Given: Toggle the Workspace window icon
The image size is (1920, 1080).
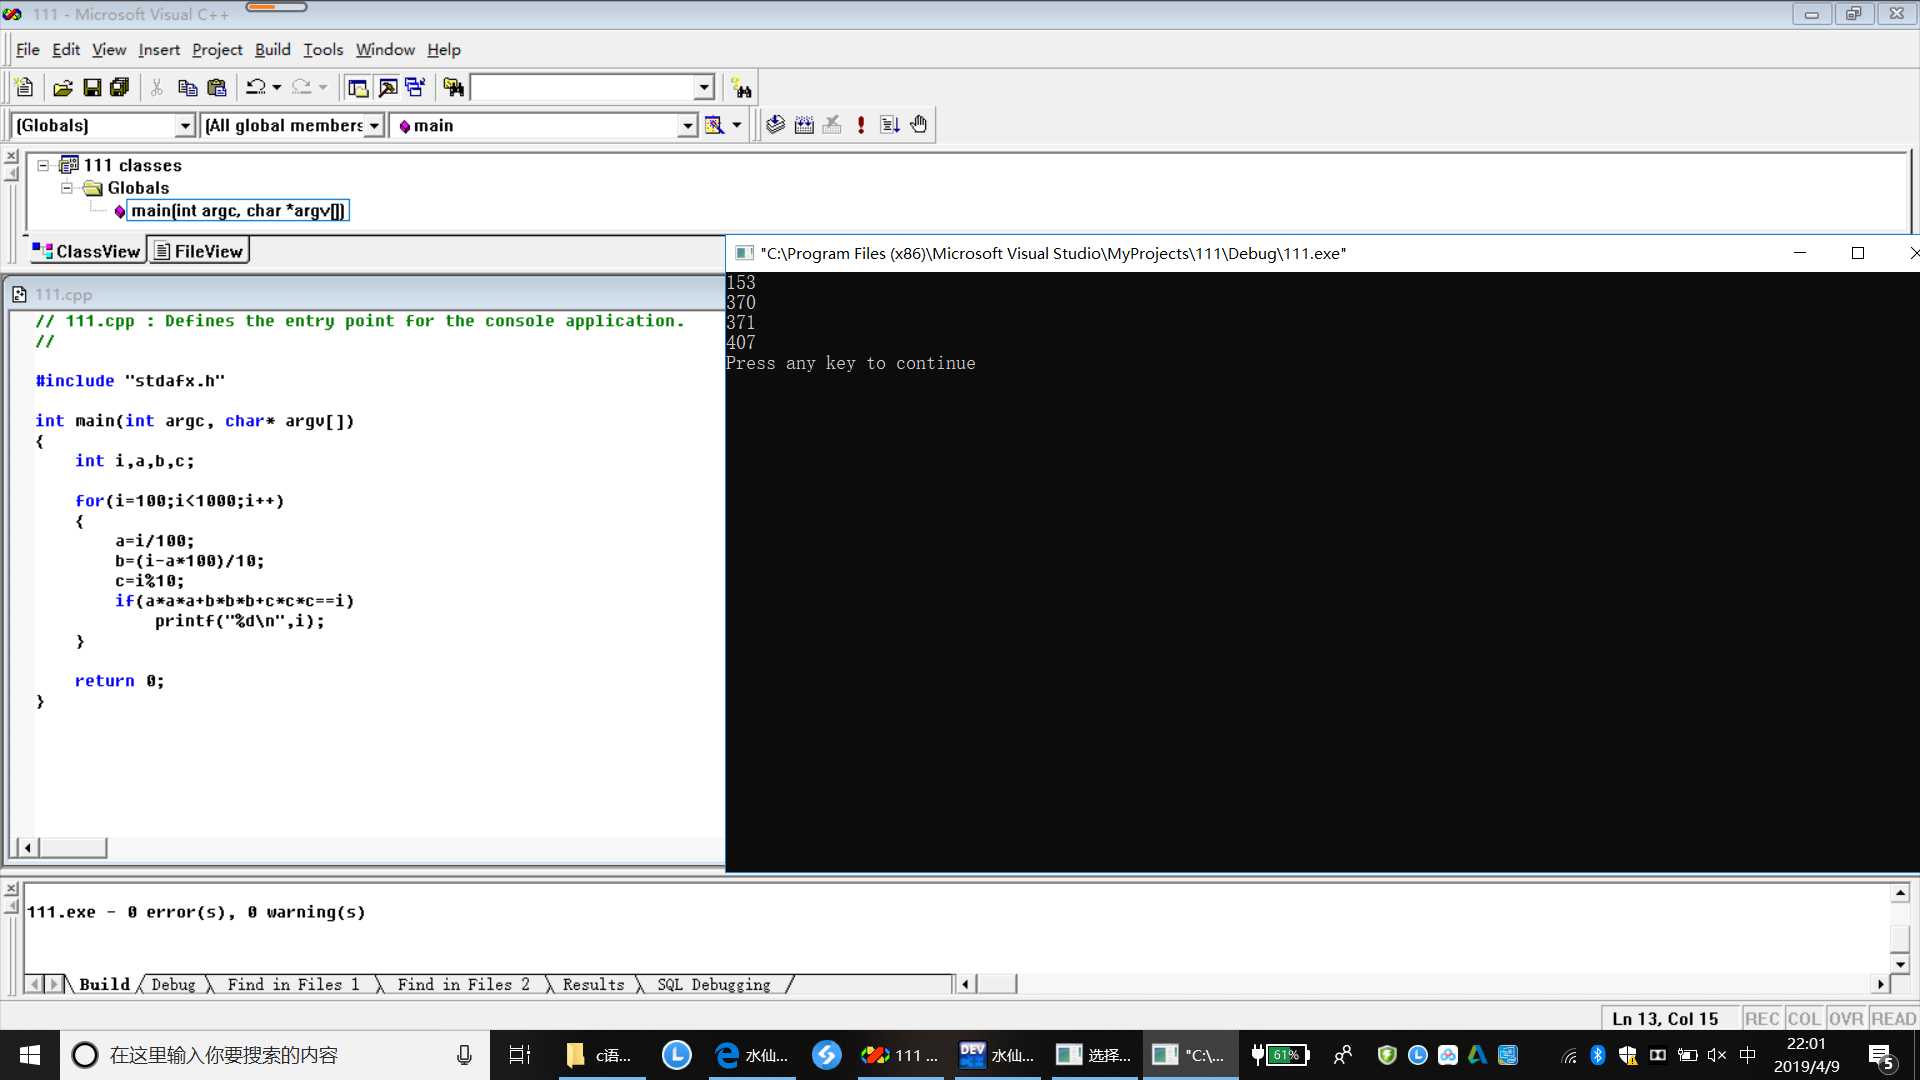Looking at the screenshot, I should tap(357, 88).
